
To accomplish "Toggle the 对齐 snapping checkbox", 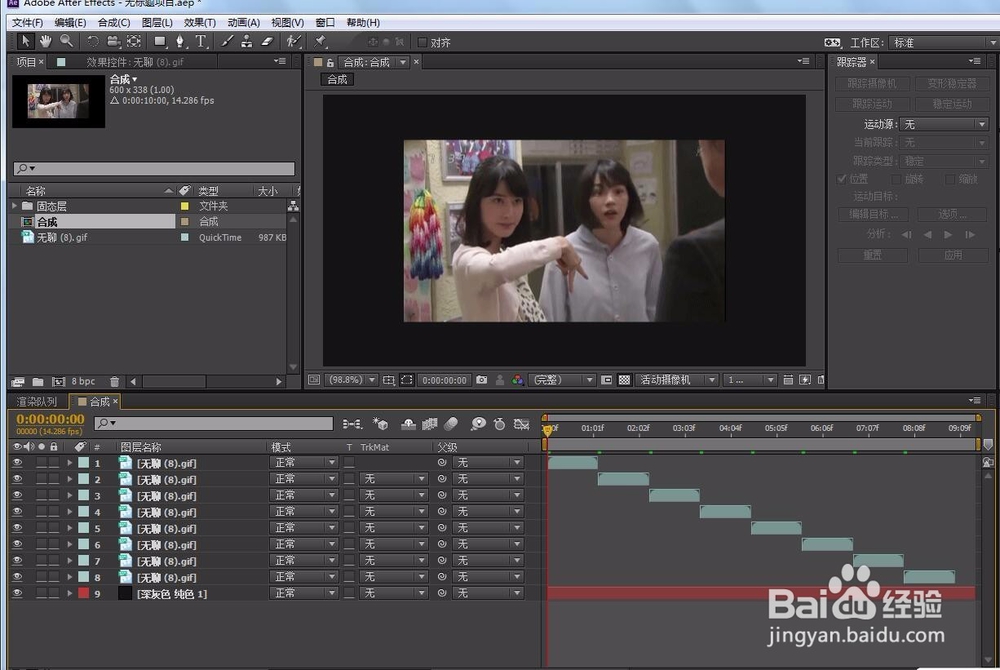I will coord(422,42).
